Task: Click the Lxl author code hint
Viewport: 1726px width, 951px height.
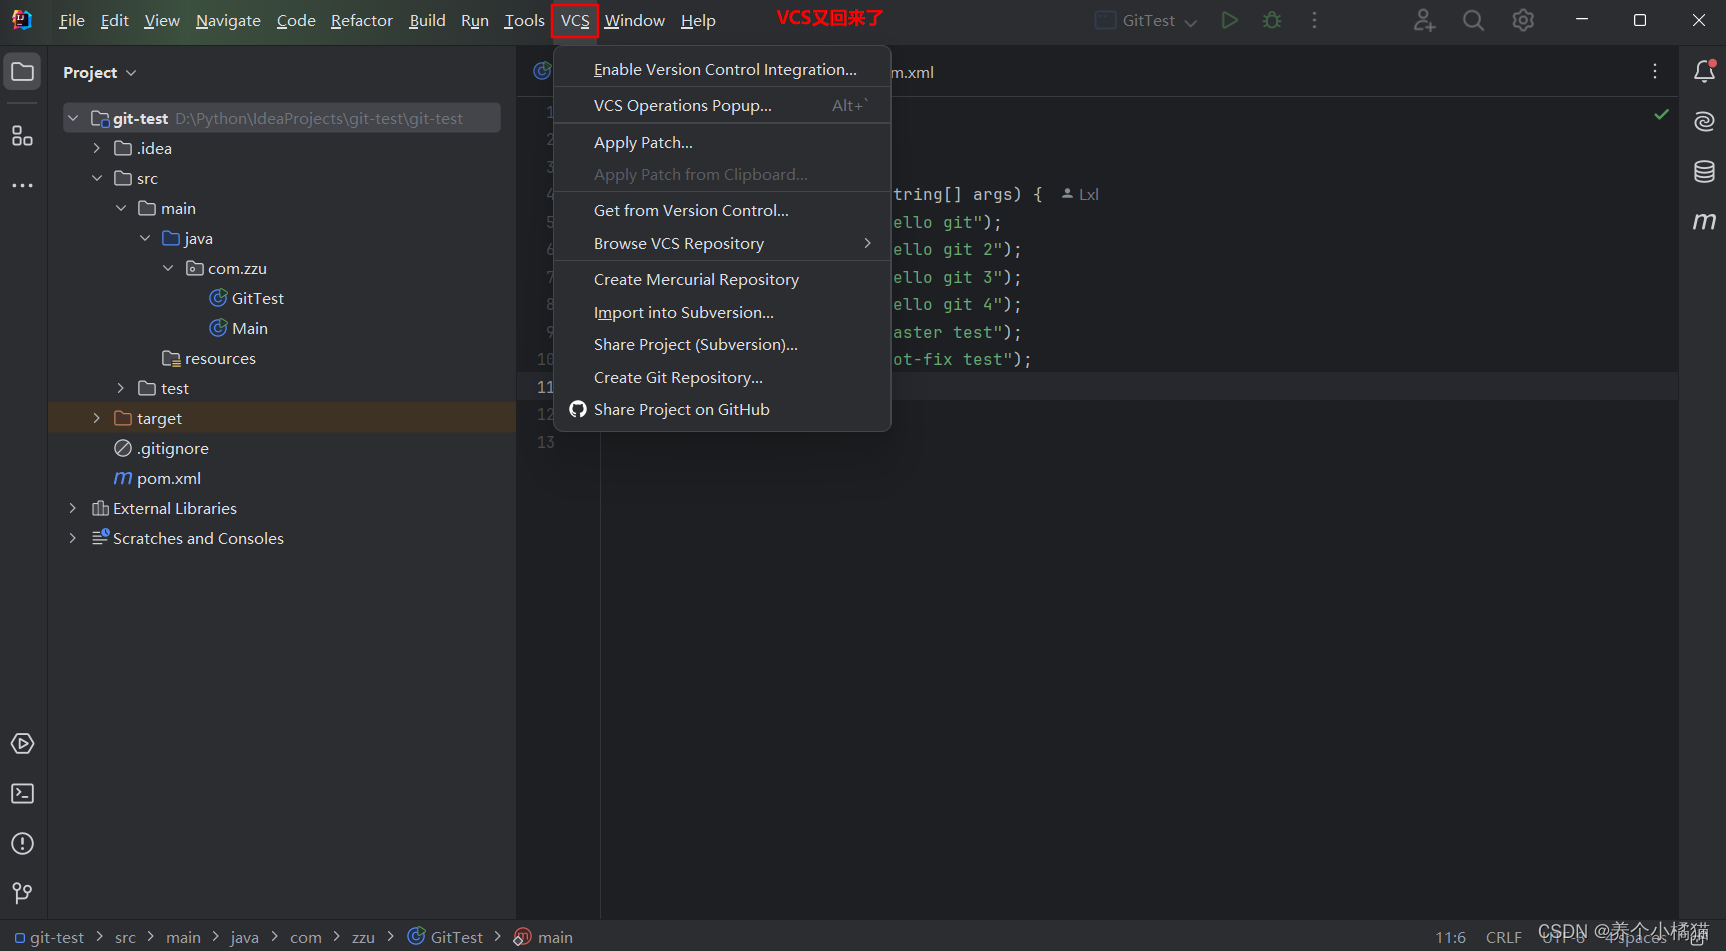Action: 1080,194
